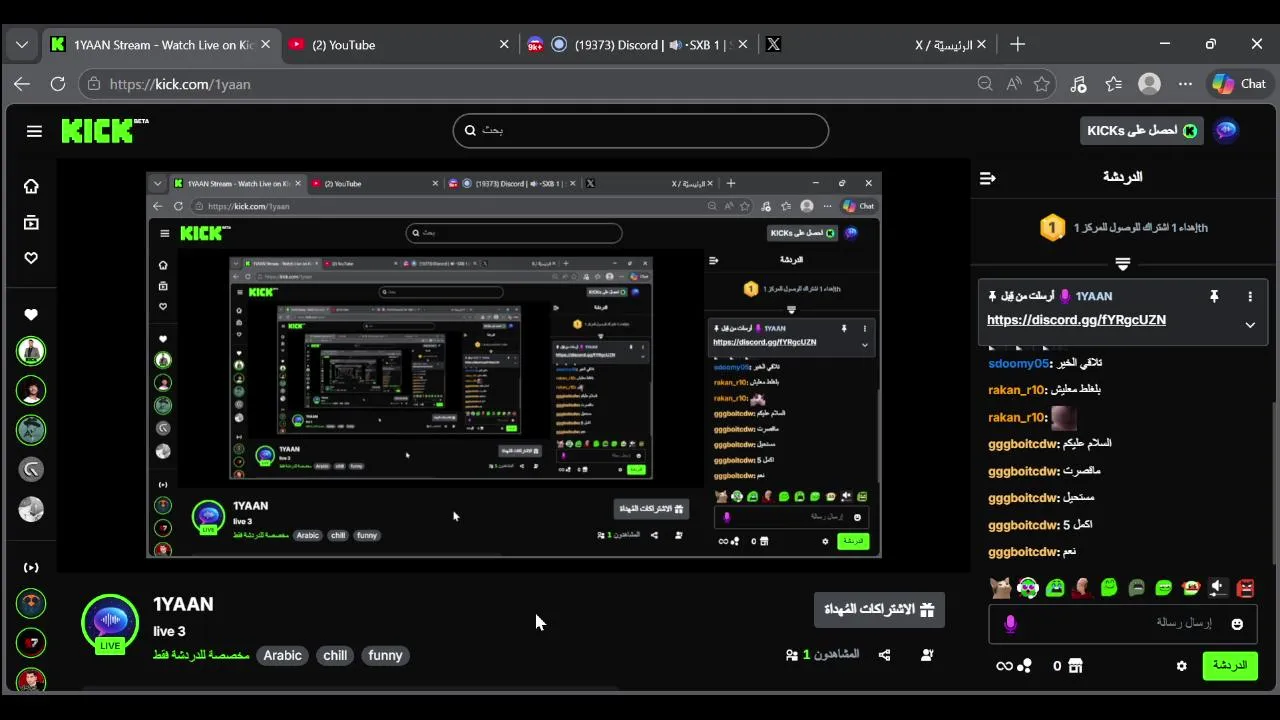This screenshot has width=1280, height=720.
Task: Click the stream video player
Action: tap(513, 364)
